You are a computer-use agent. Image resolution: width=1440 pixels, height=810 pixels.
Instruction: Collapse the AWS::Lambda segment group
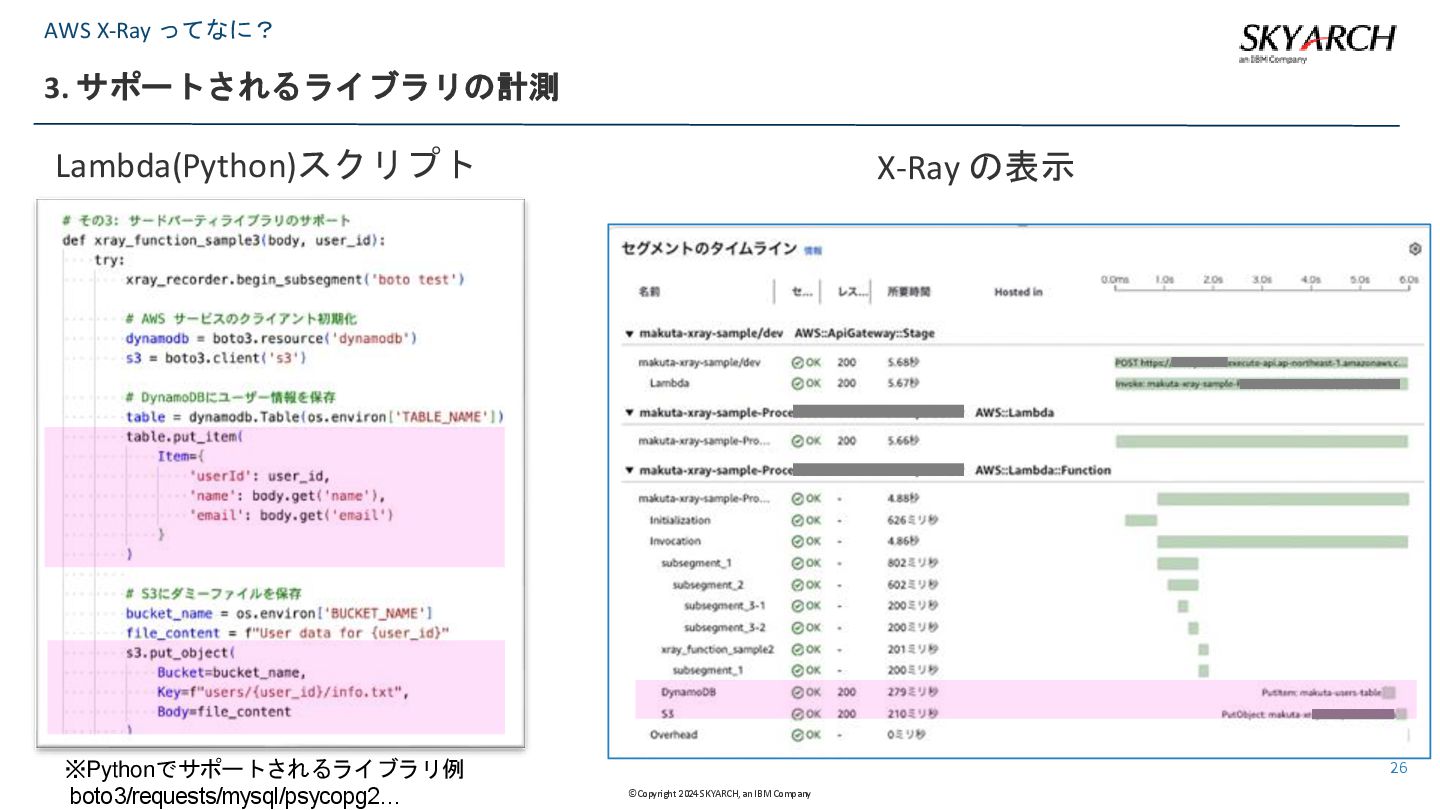tap(629, 412)
